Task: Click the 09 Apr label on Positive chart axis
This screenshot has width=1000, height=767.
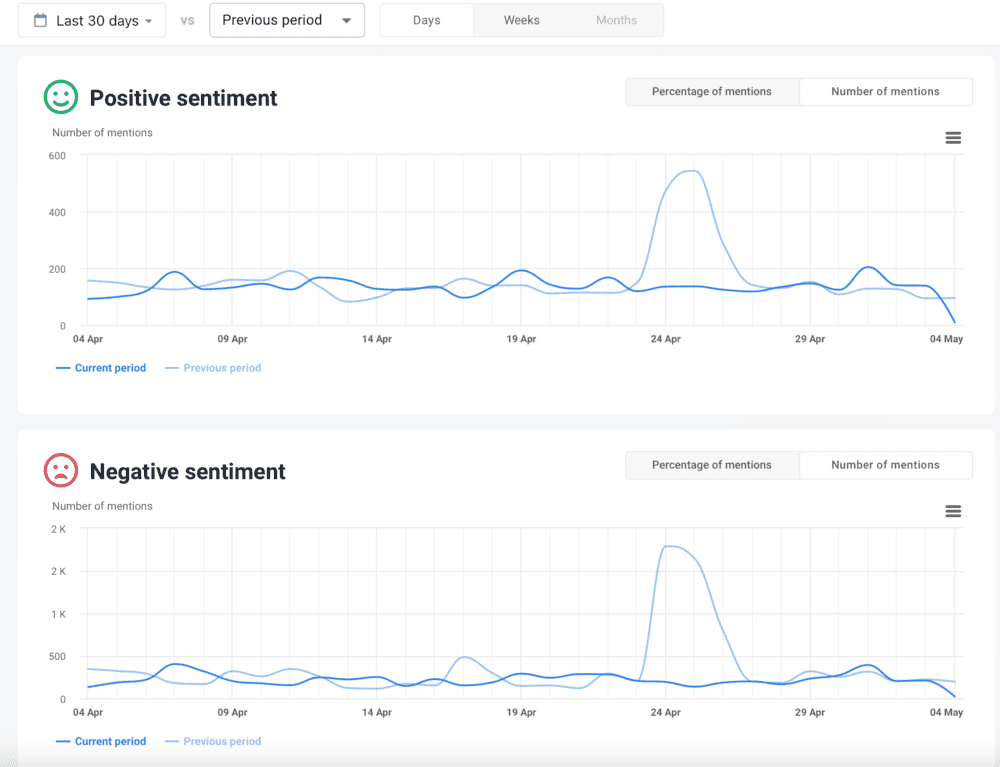Action: point(232,339)
